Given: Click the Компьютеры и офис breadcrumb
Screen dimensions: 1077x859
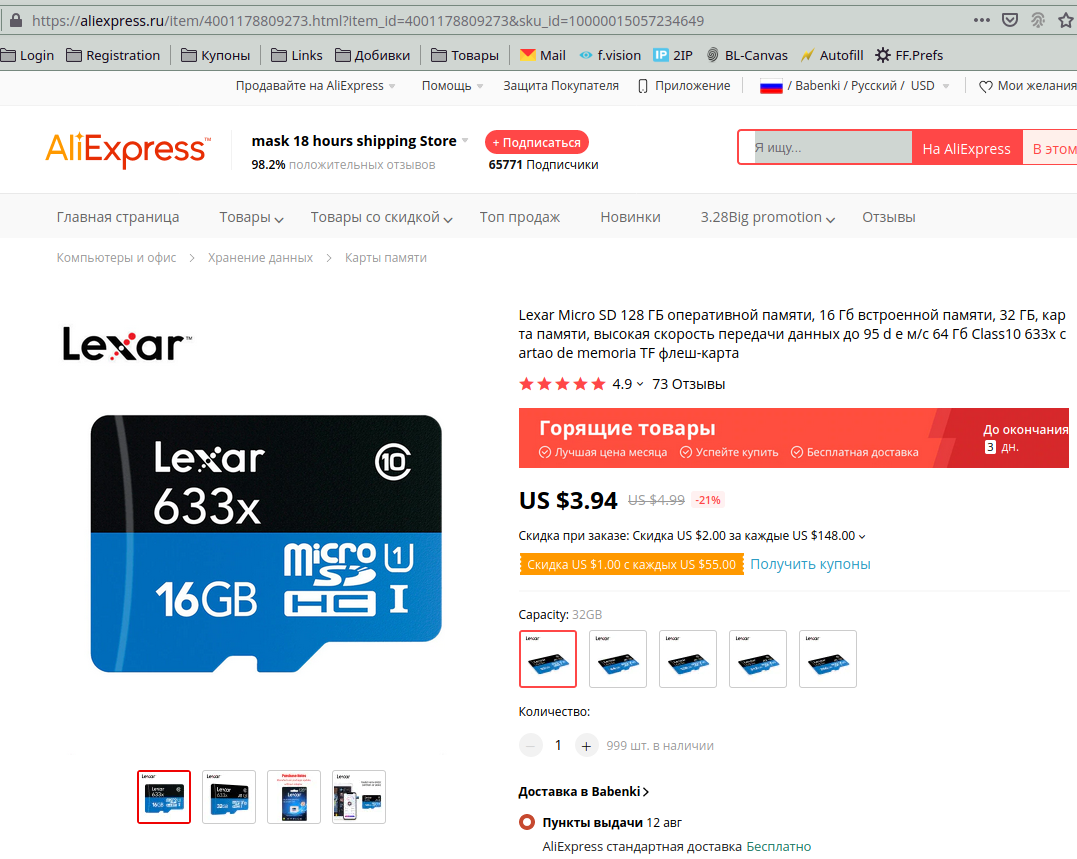Looking at the screenshot, I should click(x=116, y=258).
